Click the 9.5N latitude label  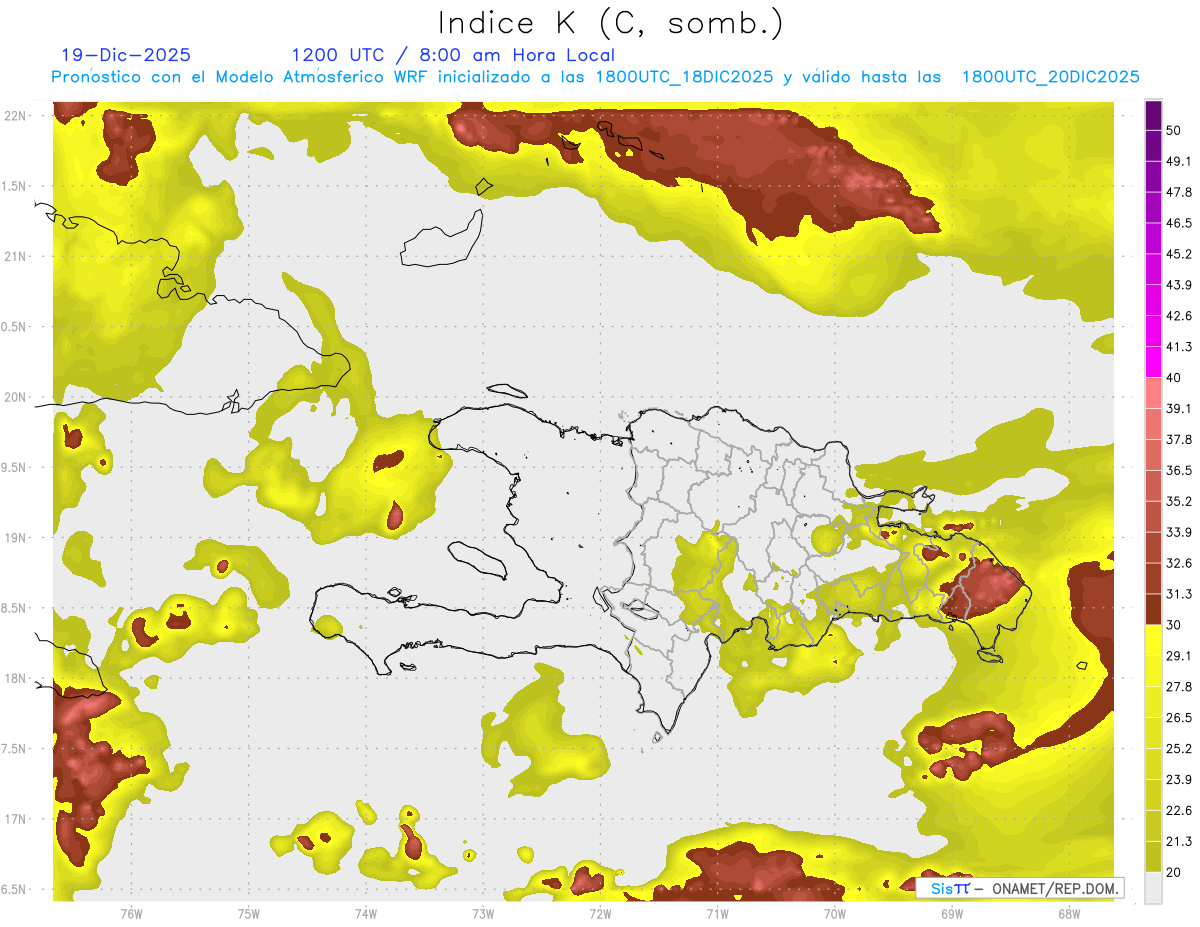14,467
